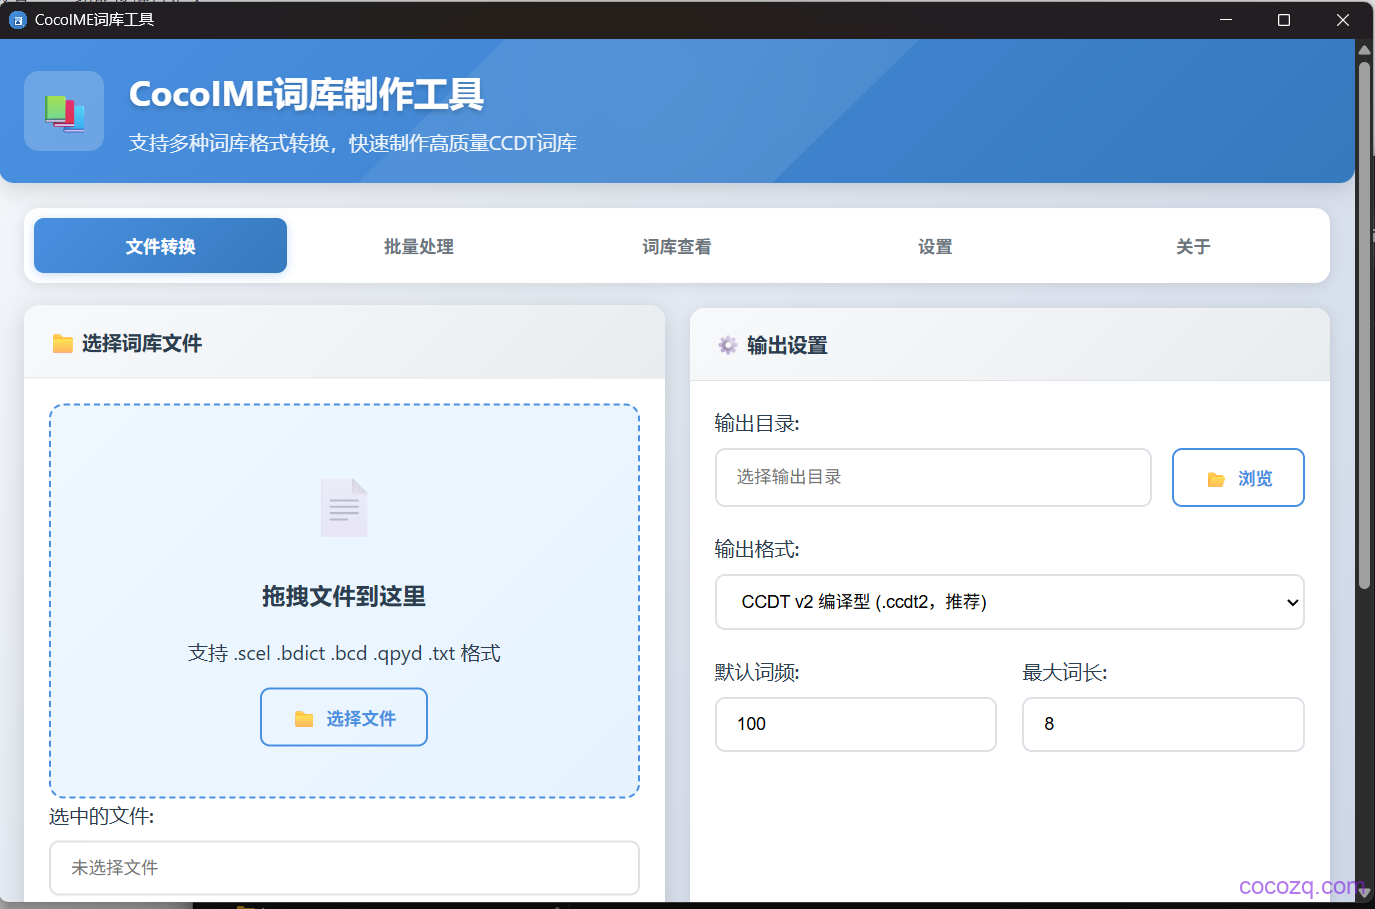
Task: Click the CocoIME book logo icon
Action: tap(64, 111)
